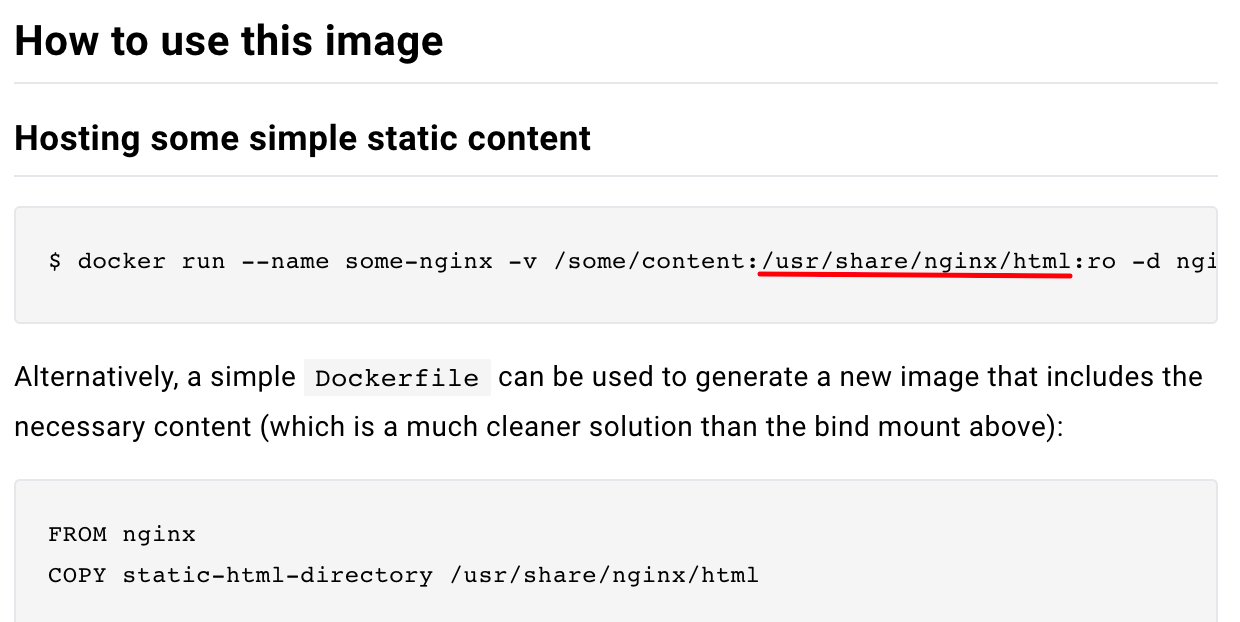Click the /usr/share/nginx/html path in COPY line
This screenshot has width=1240, height=622.
tap(603, 575)
